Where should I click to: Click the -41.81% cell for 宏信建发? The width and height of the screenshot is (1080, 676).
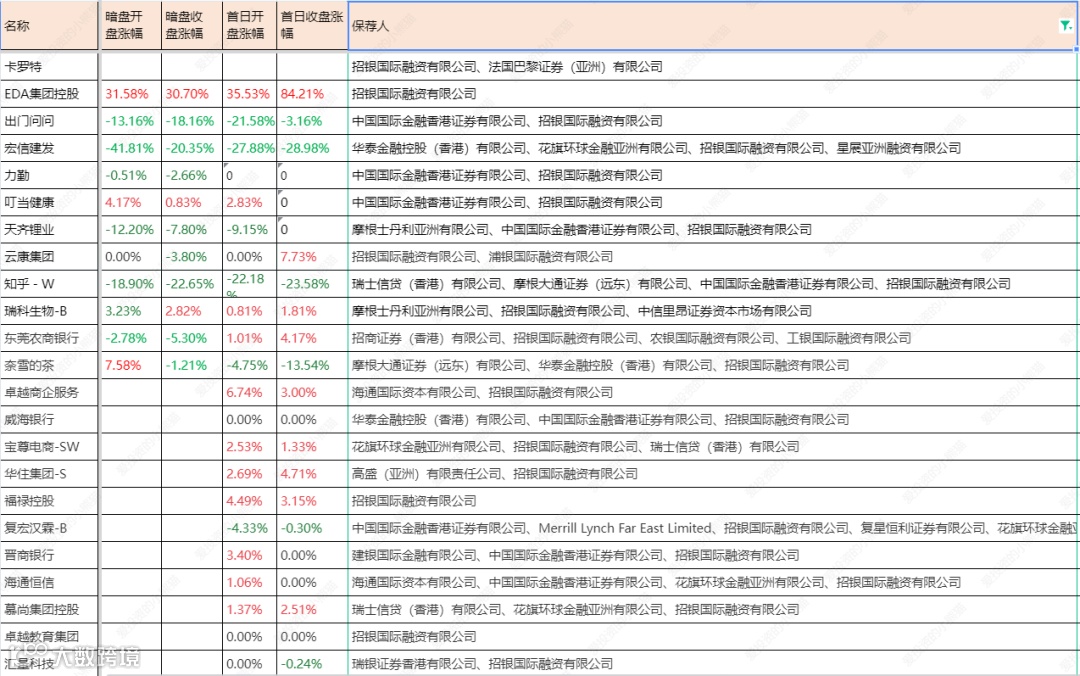click(131, 148)
